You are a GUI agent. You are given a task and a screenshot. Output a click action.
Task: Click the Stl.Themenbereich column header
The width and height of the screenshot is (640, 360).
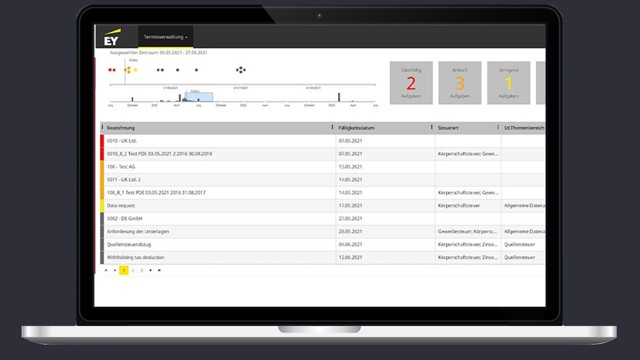[x=524, y=128]
